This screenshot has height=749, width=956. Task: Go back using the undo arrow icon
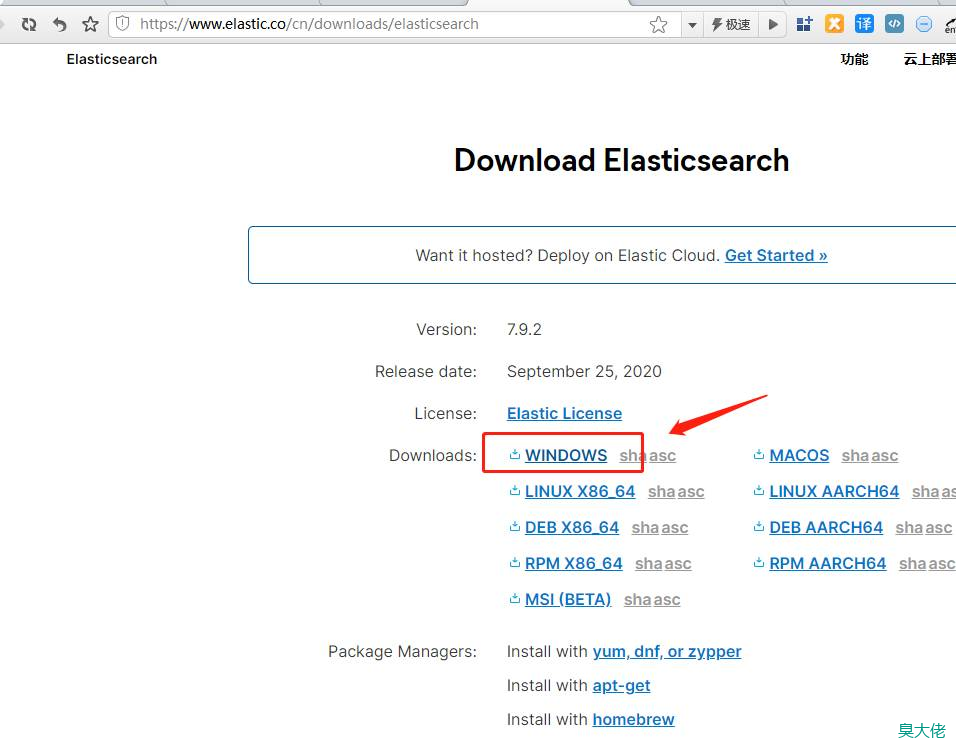click(59, 24)
